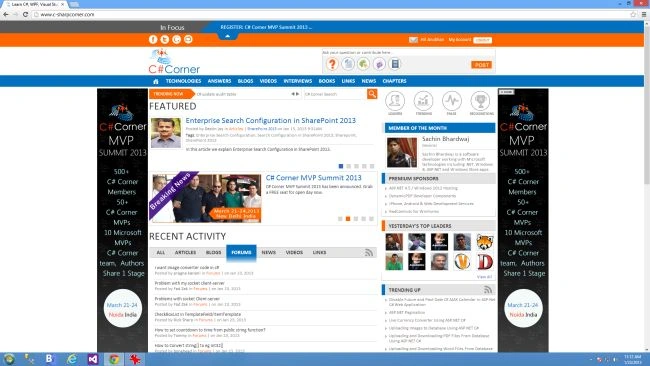Switch to the All recent activity tab
The width and height of the screenshot is (650, 366).
pos(161,252)
